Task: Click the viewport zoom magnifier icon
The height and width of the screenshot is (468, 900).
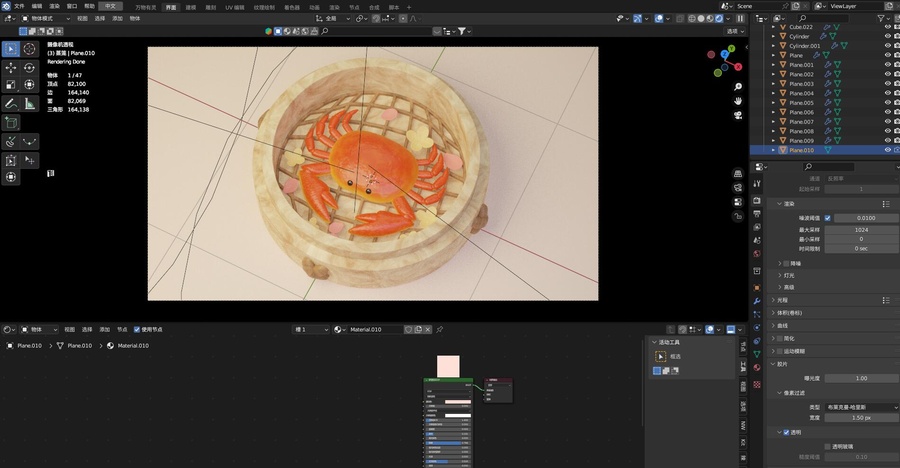Action: point(738,87)
